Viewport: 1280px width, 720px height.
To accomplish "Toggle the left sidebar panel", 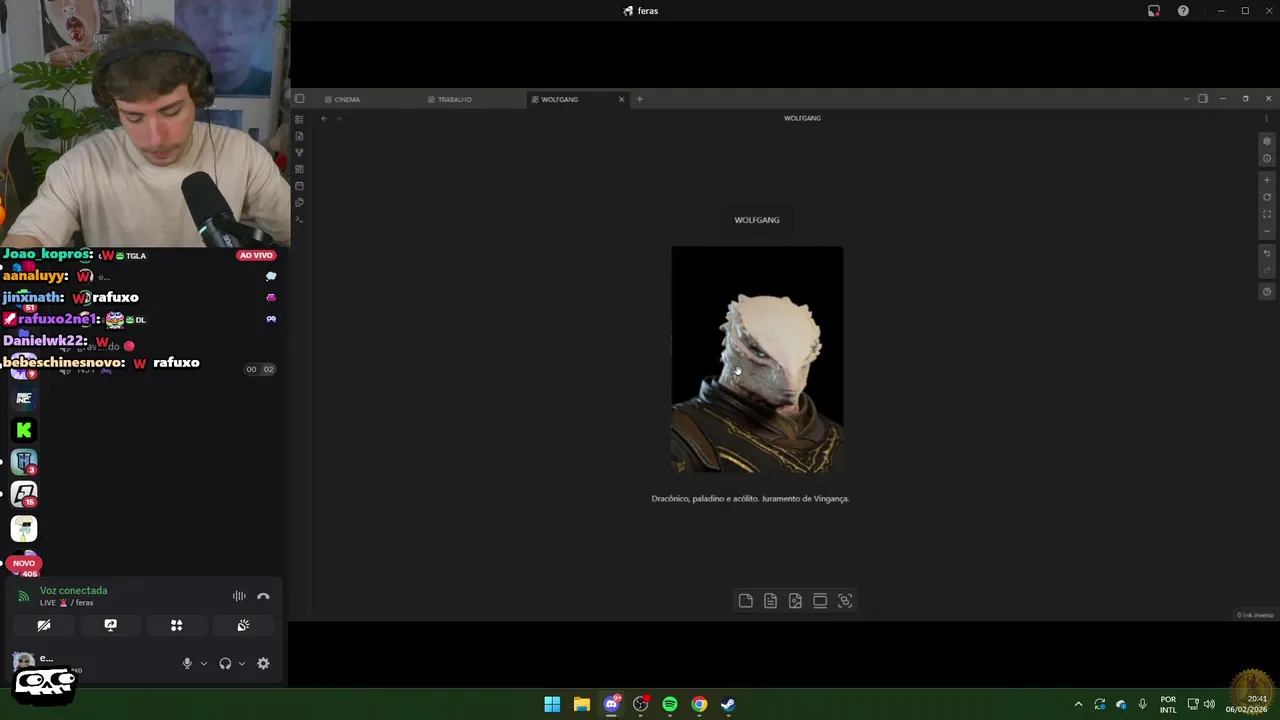I will coord(299,99).
